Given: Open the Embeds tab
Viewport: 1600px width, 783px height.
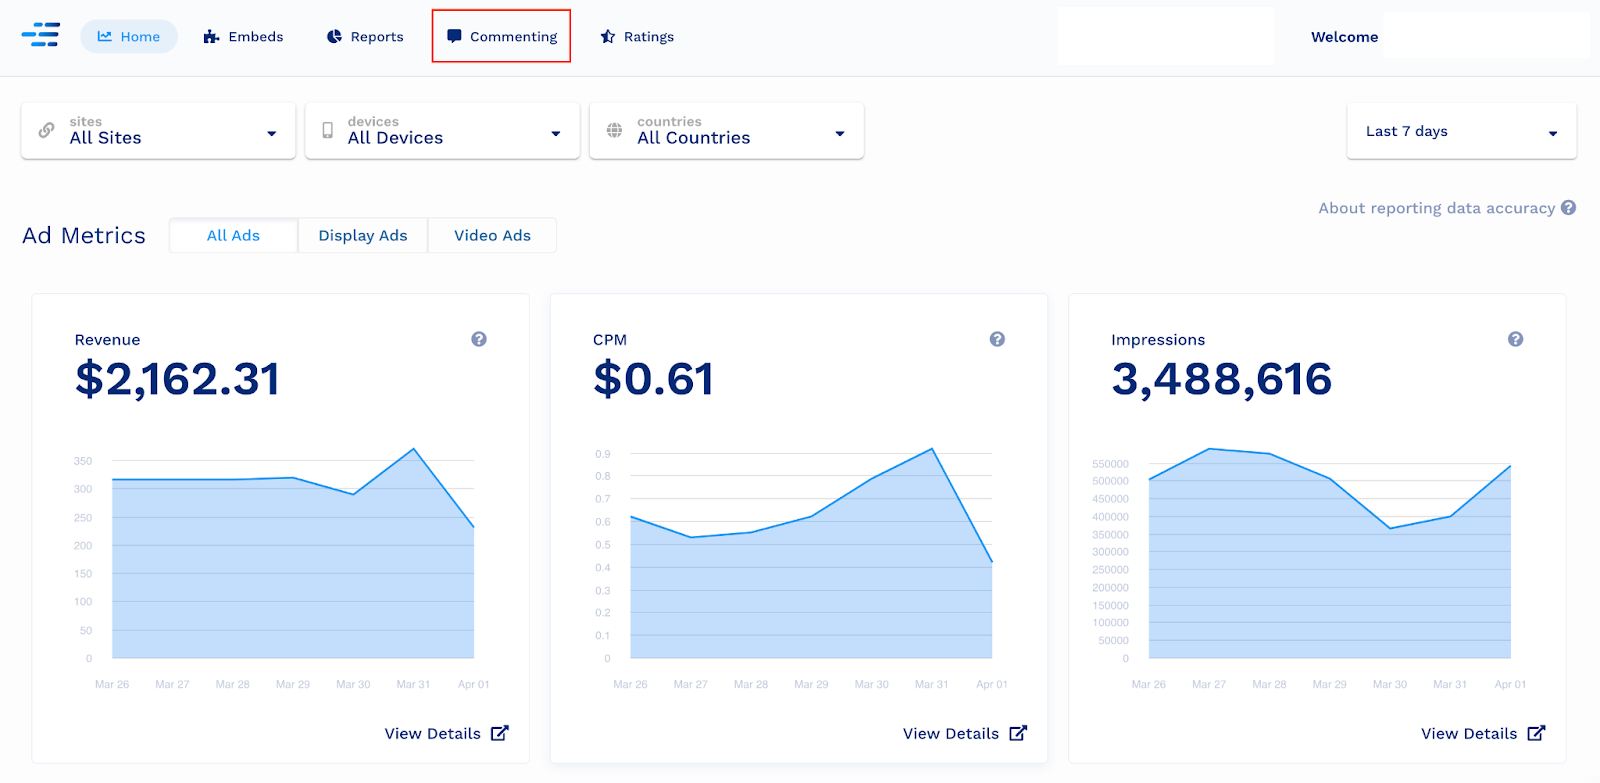Looking at the screenshot, I should pos(243,36).
